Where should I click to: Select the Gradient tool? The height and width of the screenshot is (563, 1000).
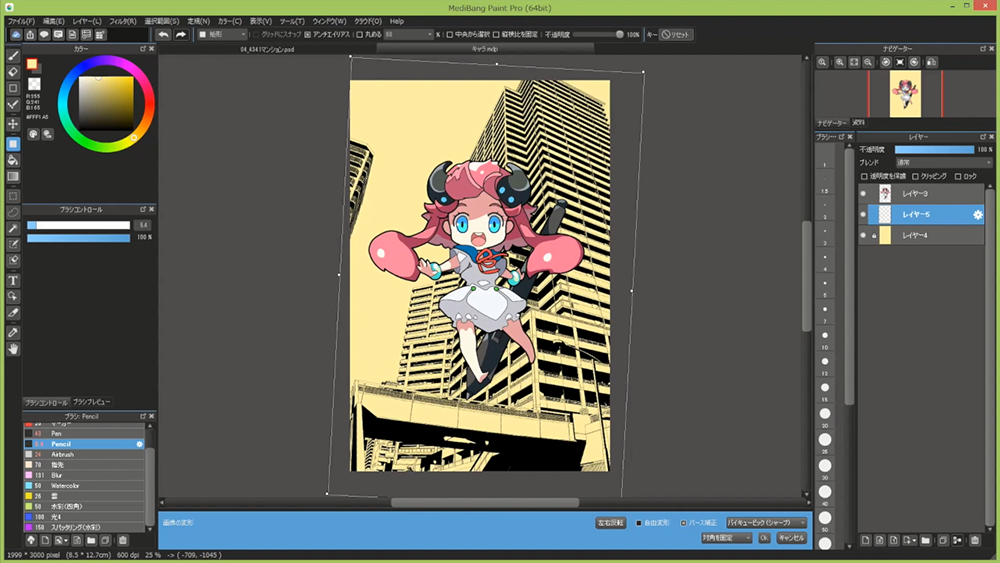point(13,177)
